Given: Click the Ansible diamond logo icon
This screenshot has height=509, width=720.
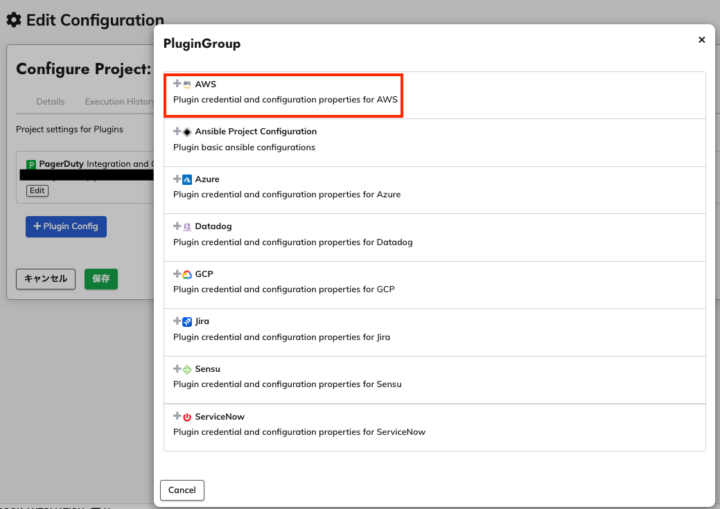Looking at the screenshot, I should coord(187,132).
